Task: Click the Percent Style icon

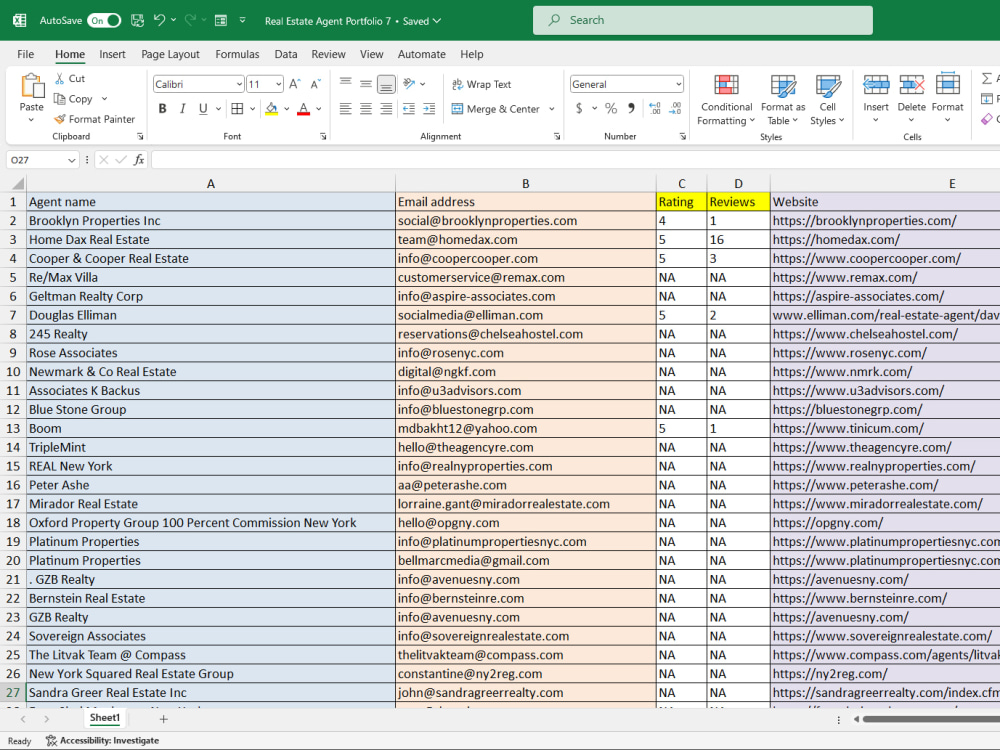Action: tap(611, 108)
